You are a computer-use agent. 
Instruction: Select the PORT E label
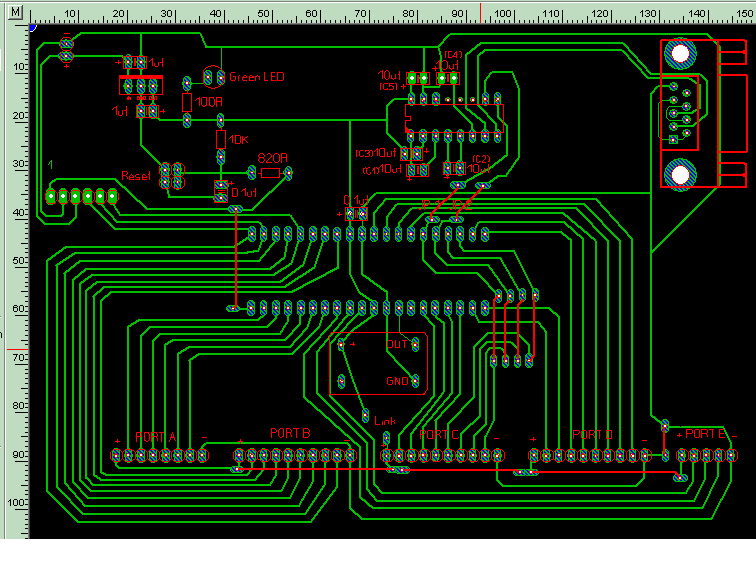(x=704, y=433)
